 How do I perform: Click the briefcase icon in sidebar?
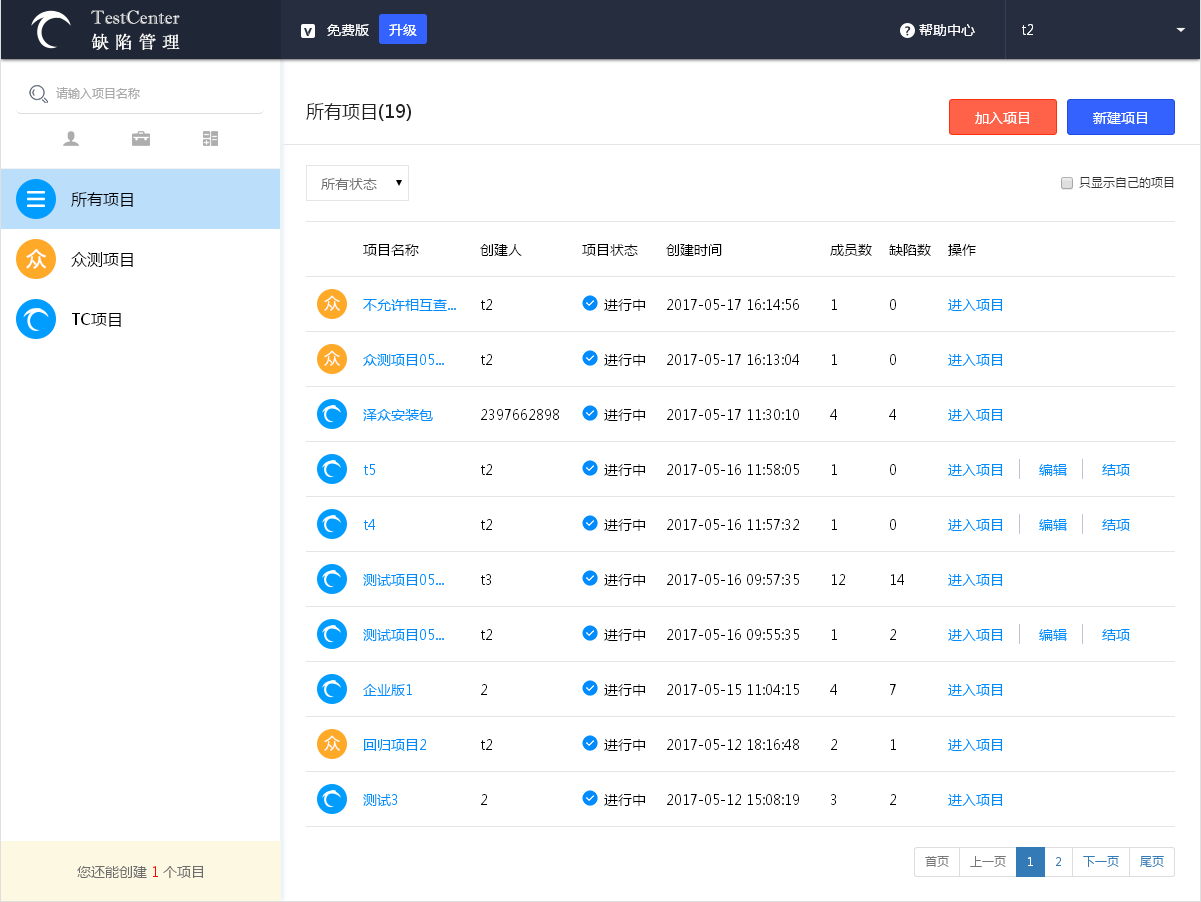tap(141, 139)
